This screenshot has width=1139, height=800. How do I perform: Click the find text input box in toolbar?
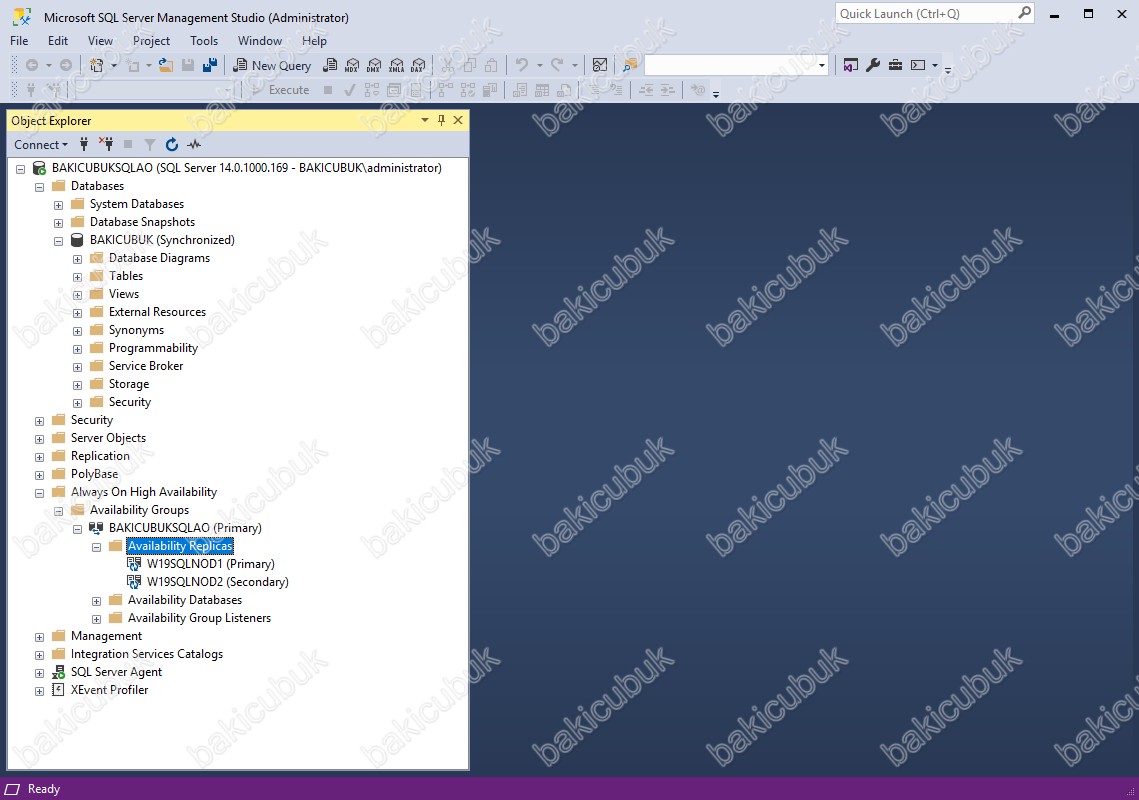730,65
